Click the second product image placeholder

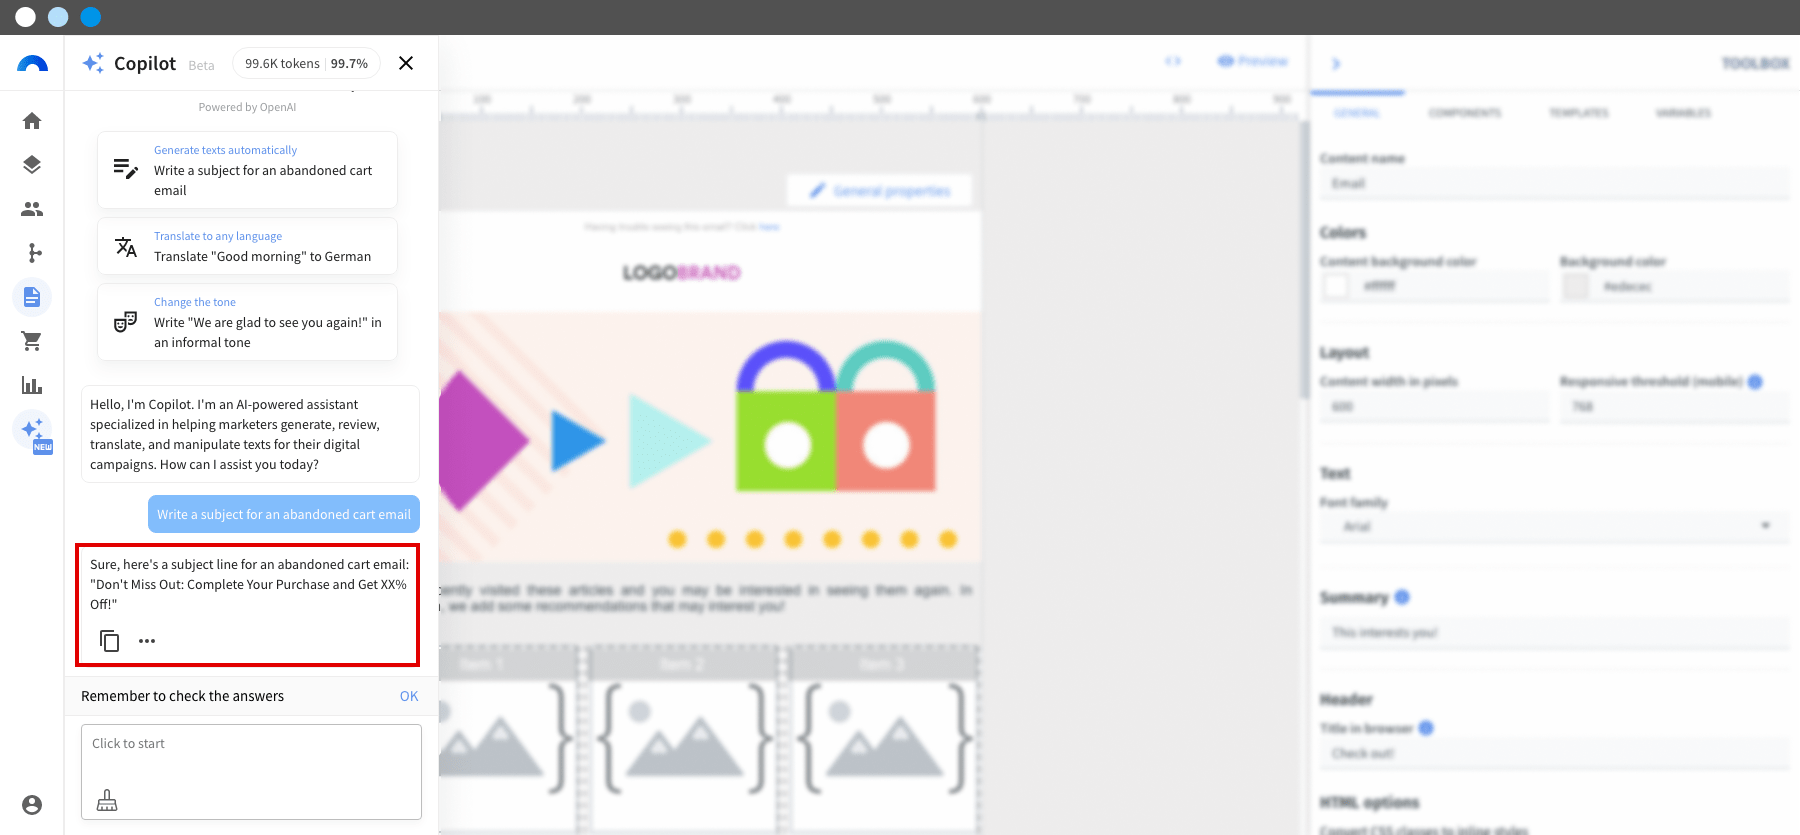tap(686, 740)
